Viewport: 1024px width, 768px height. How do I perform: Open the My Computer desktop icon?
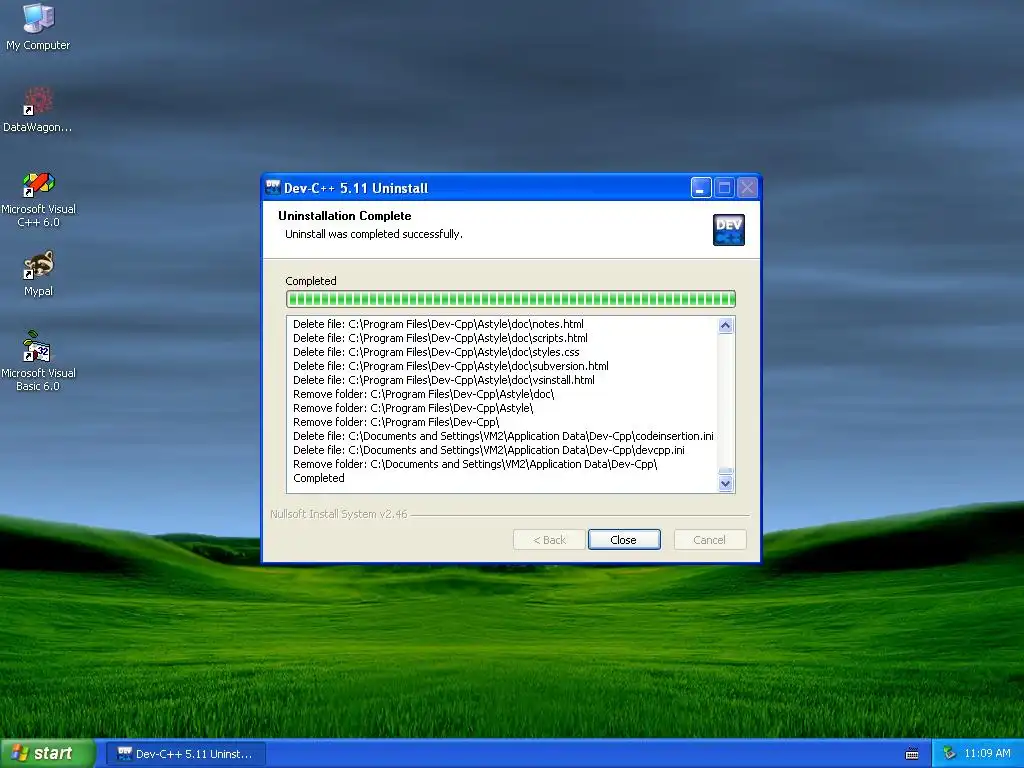tap(38, 26)
